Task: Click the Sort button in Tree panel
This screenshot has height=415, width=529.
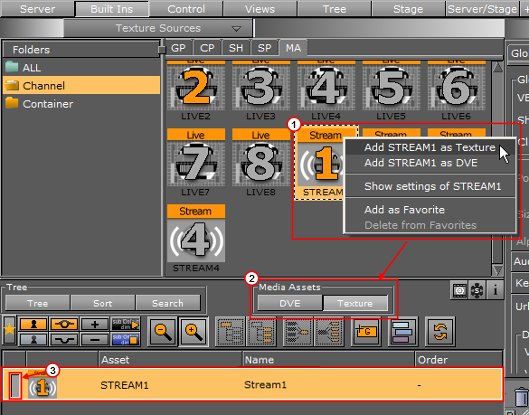Action: [x=103, y=303]
